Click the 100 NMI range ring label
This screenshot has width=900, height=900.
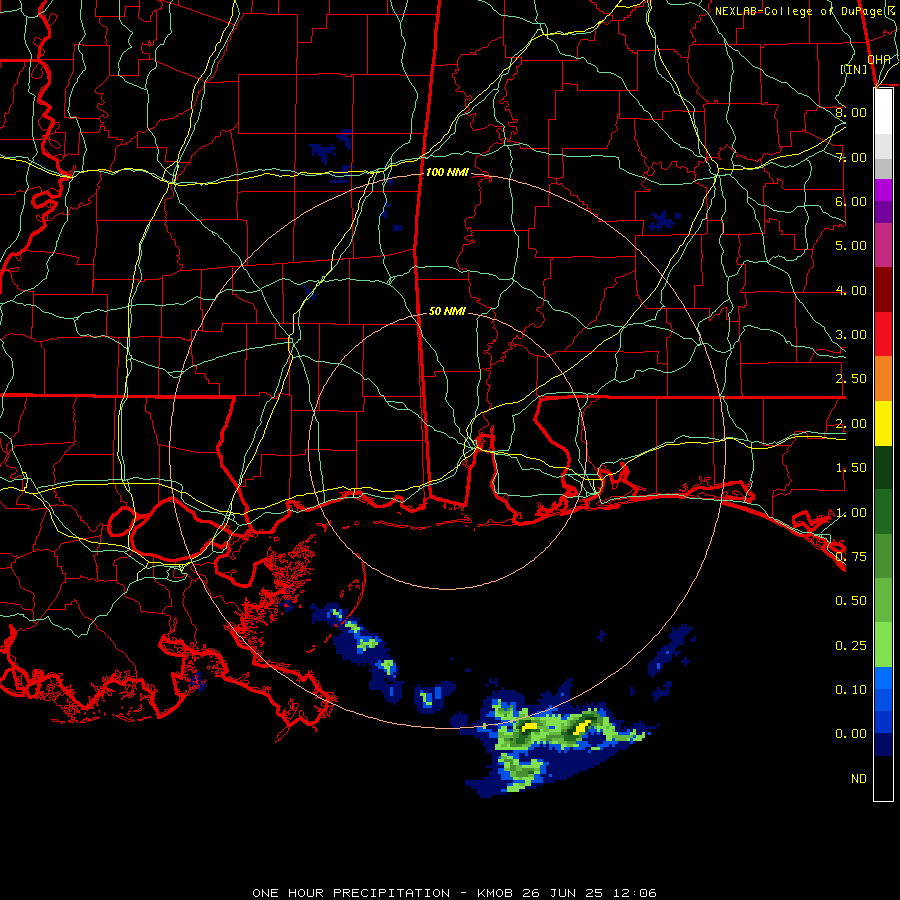click(x=447, y=172)
